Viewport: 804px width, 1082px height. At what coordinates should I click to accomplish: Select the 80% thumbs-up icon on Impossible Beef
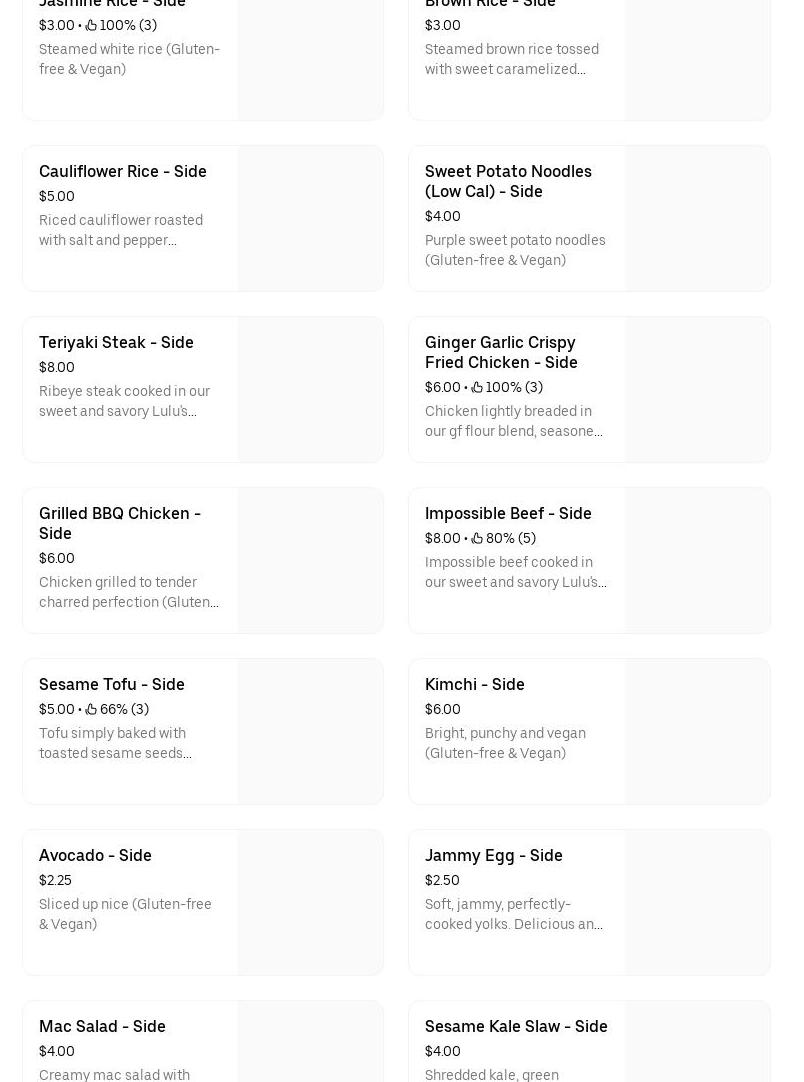(477, 538)
